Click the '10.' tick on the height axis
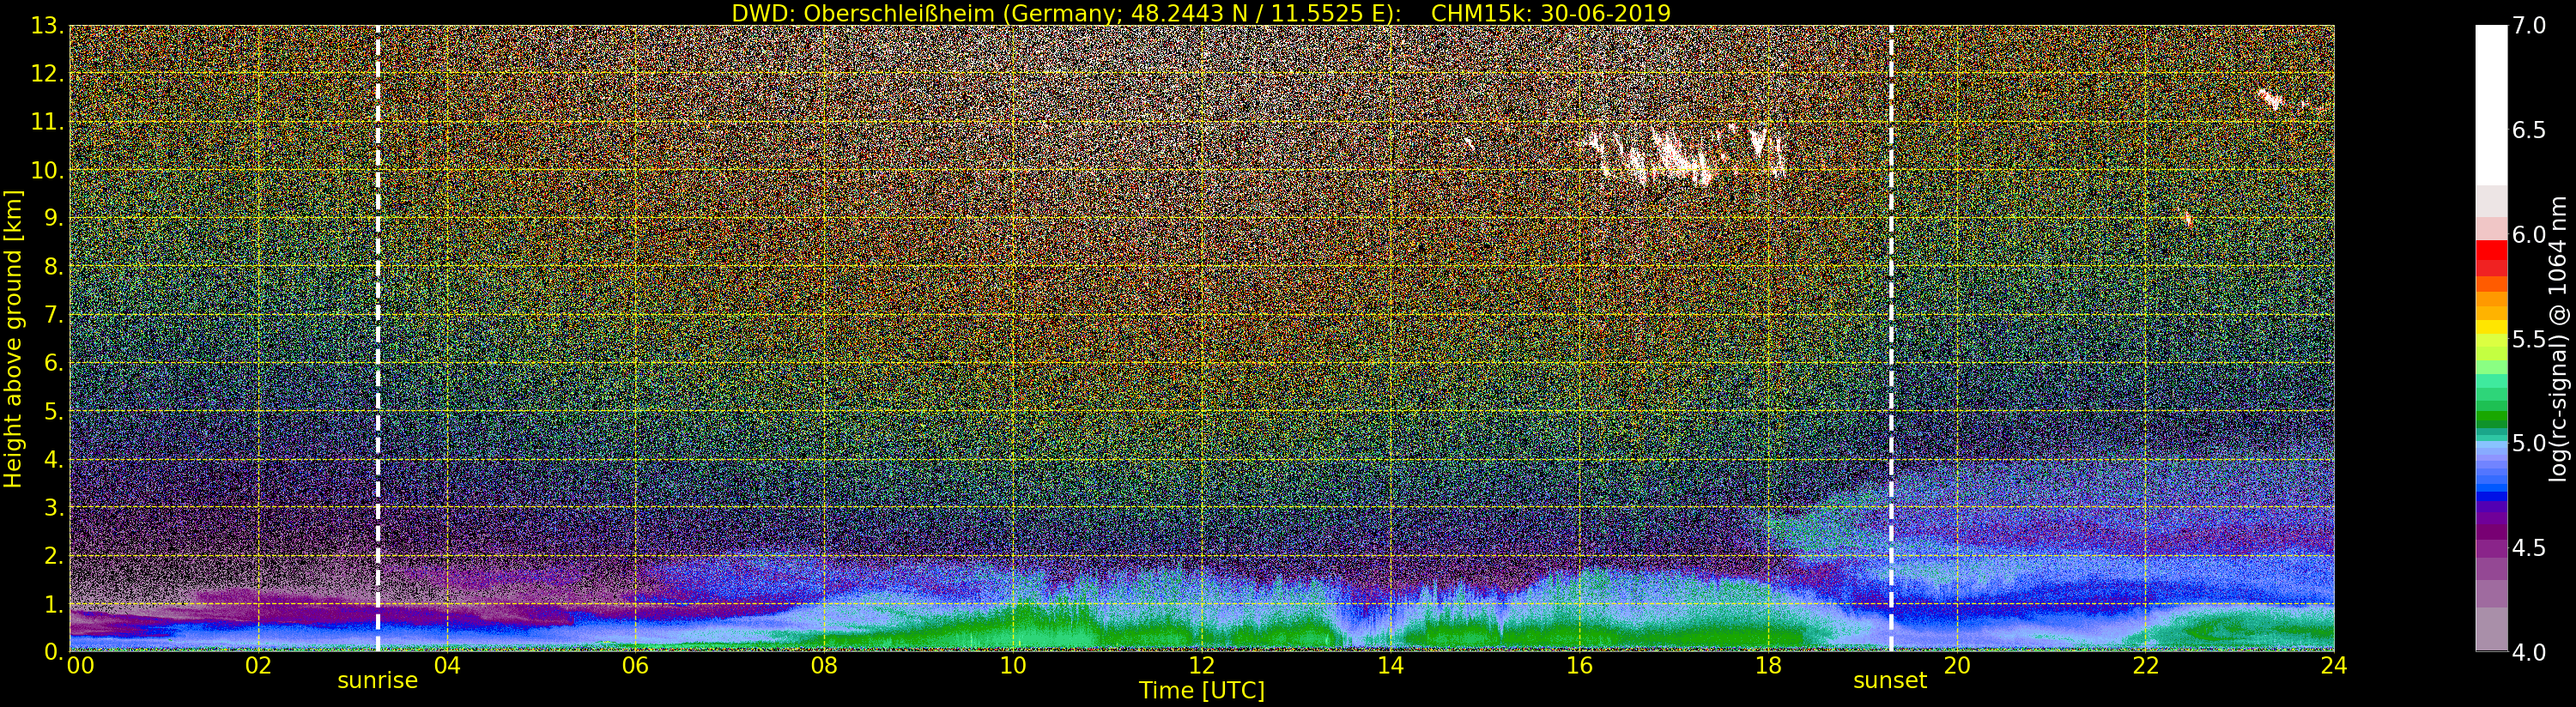The width and height of the screenshot is (2576, 707). (x=47, y=170)
